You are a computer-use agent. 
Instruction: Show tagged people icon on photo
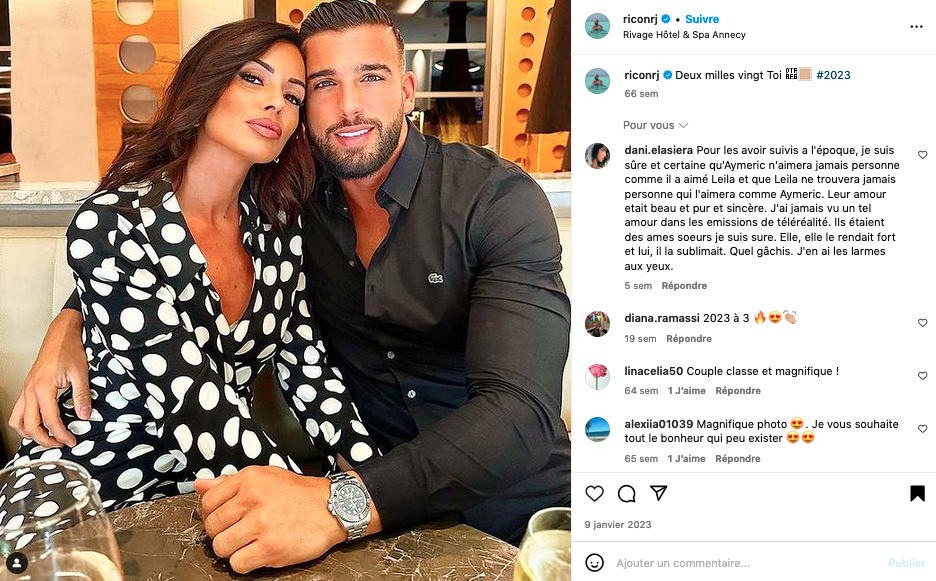pos(17,562)
